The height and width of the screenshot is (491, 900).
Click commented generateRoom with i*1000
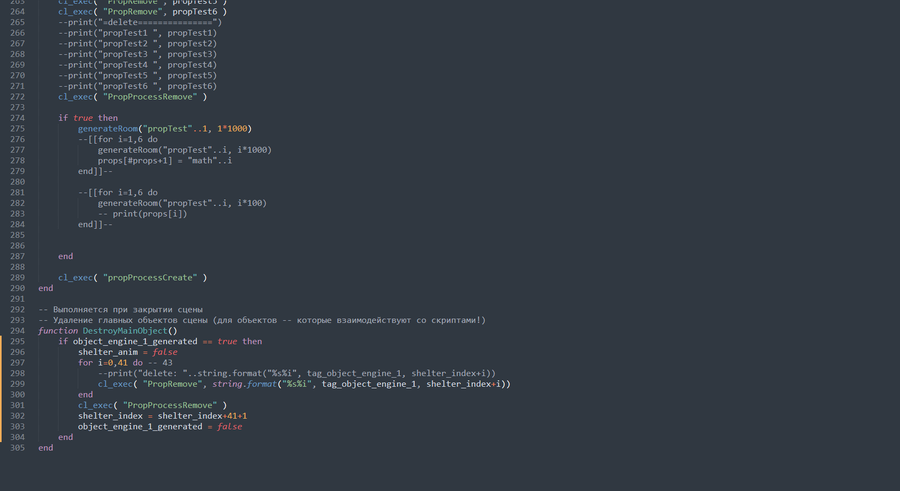(x=184, y=150)
